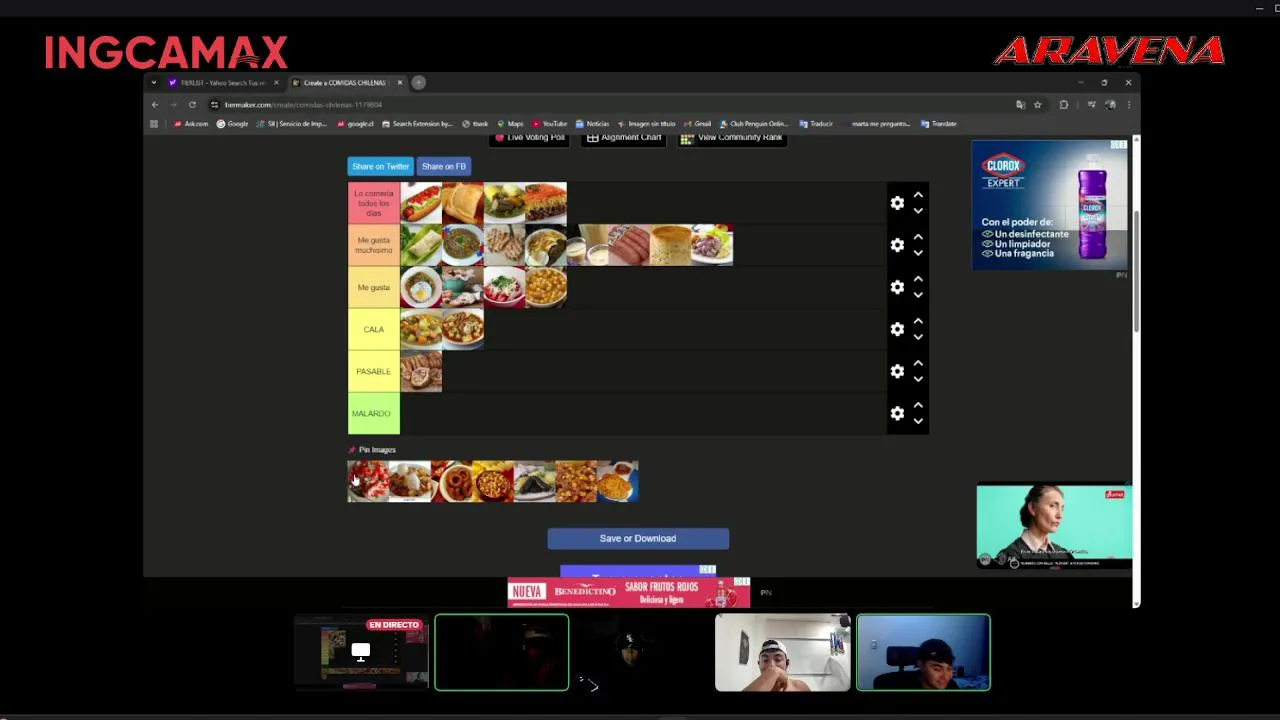
Task: Move CALA tier up arrow
Action: [x=918, y=321]
